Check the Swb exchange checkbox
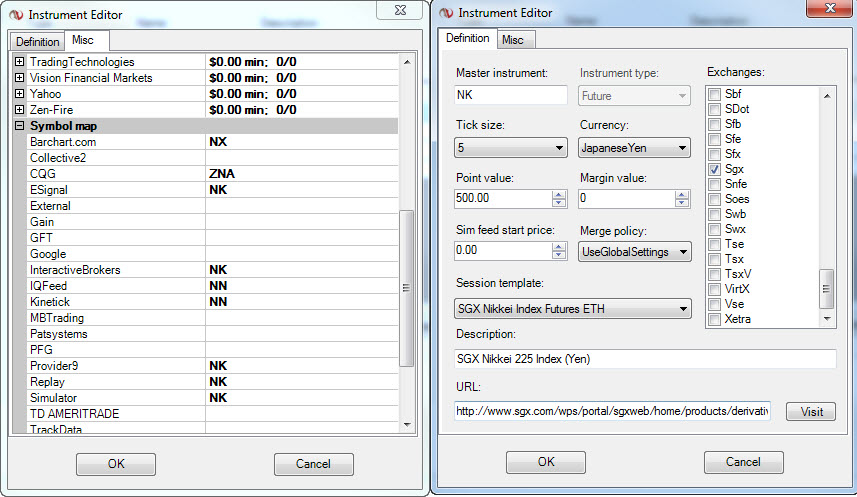The image size is (857, 497). (x=714, y=214)
